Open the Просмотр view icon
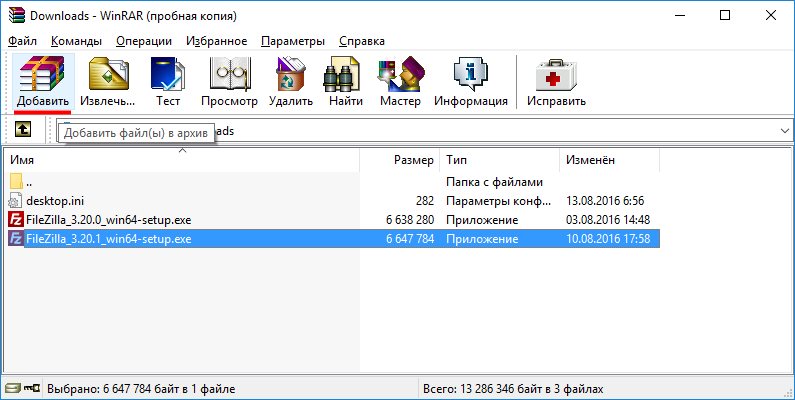795x400 pixels. pyautogui.click(x=229, y=74)
